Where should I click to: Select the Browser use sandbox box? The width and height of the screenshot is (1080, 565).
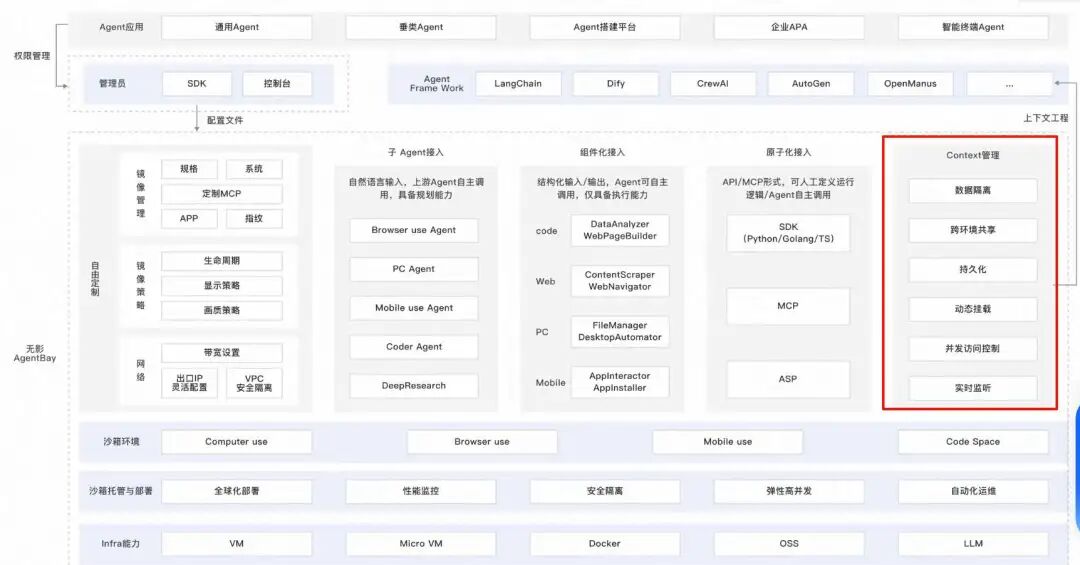481,442
